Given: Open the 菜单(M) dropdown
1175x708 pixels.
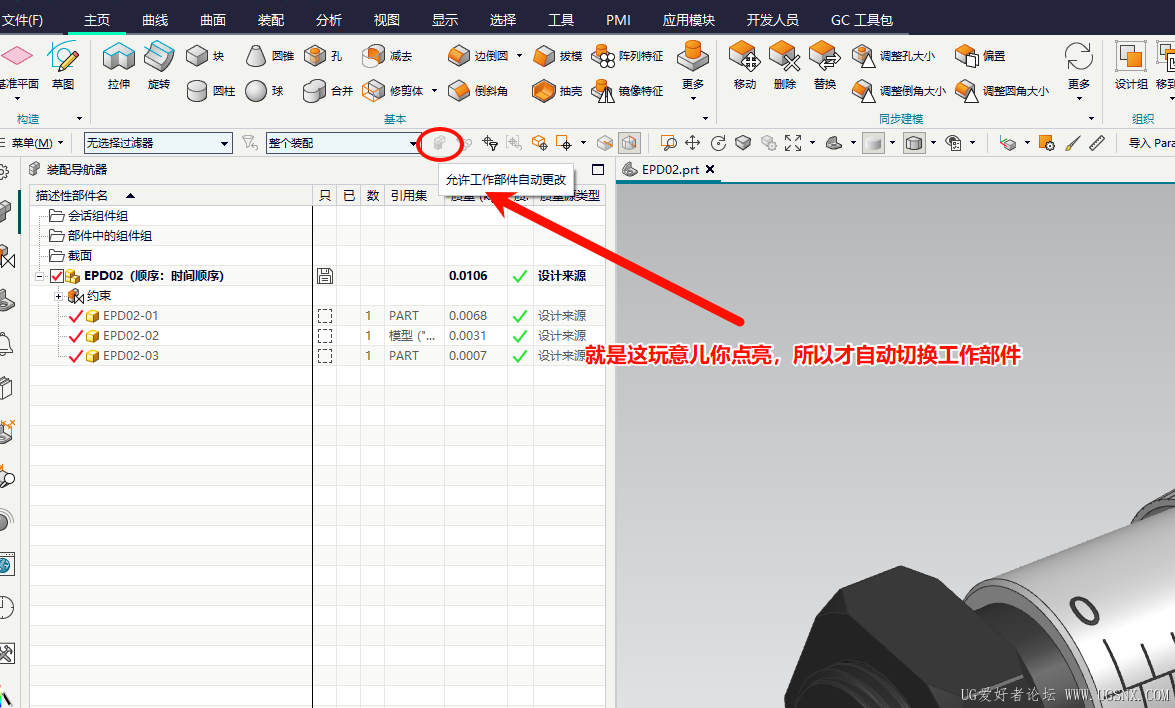Looking at the screenshot, I should [36, 142].
